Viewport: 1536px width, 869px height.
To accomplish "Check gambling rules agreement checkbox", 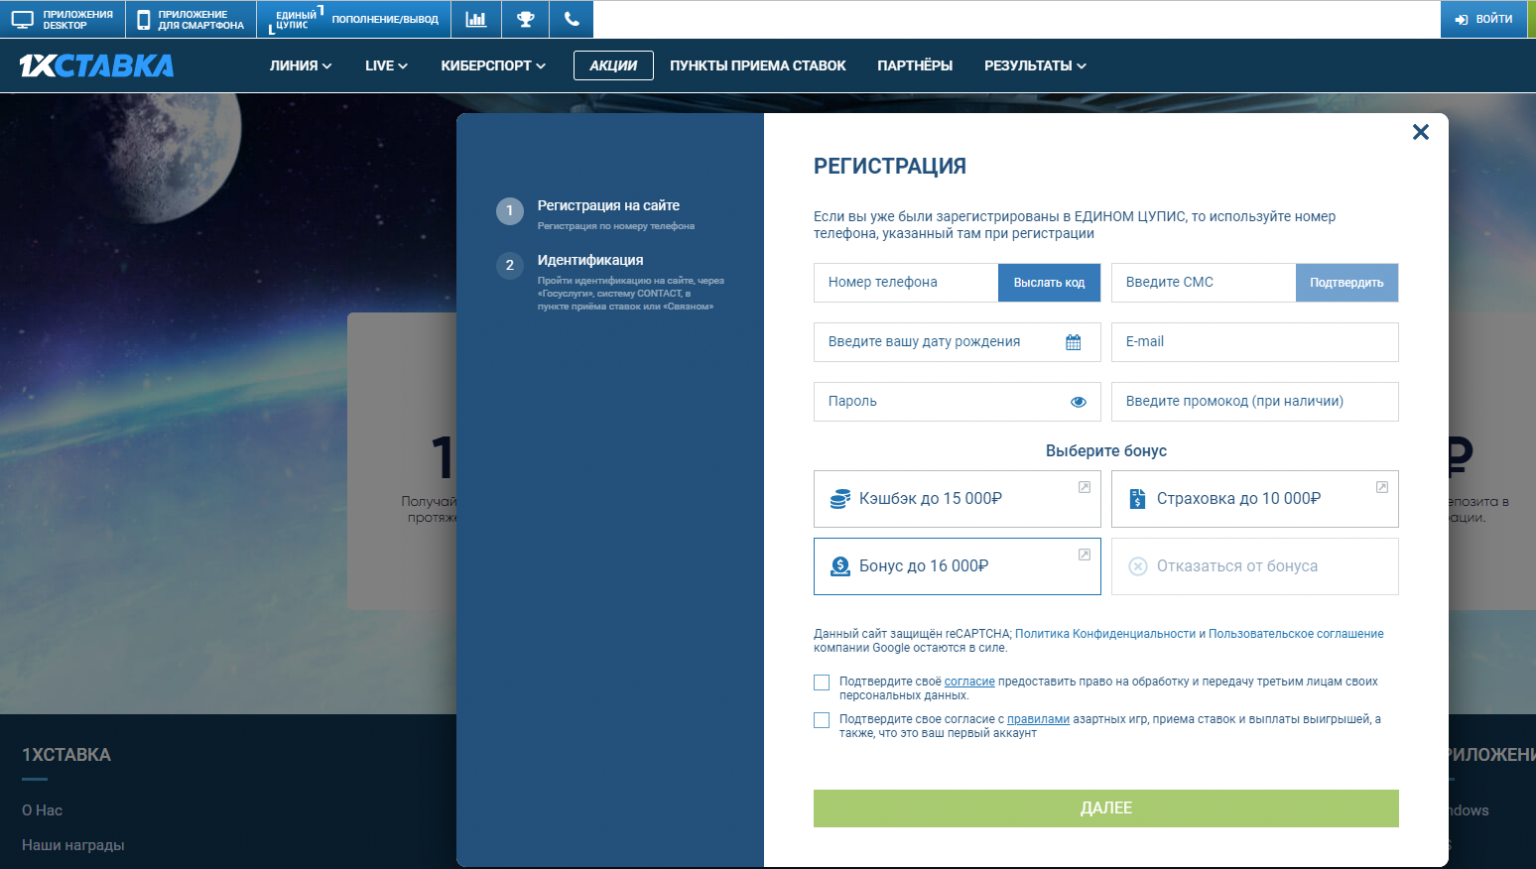I will (822, 720).
